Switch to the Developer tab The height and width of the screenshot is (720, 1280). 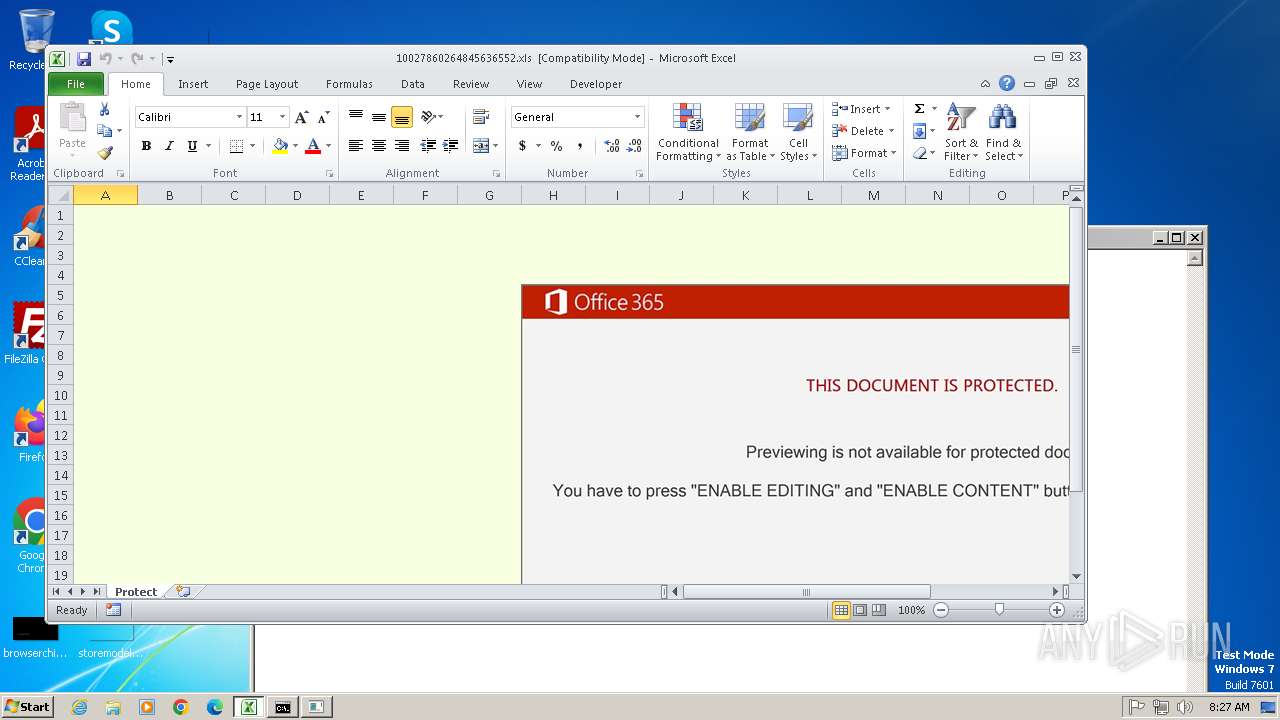click(x=596, y=84)
